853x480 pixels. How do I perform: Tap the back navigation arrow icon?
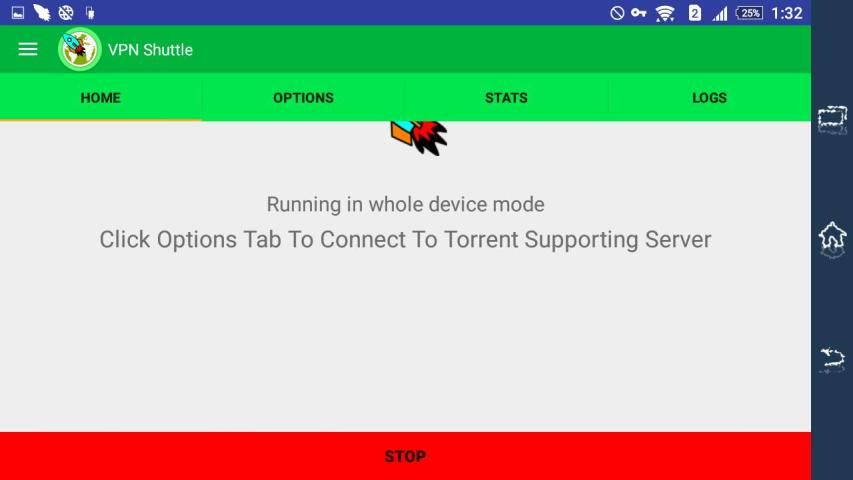pyautogui.click(x=832, y=359)
